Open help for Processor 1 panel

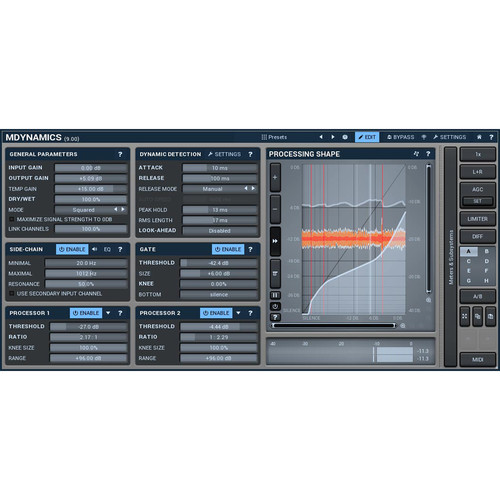tap(120, 313)
